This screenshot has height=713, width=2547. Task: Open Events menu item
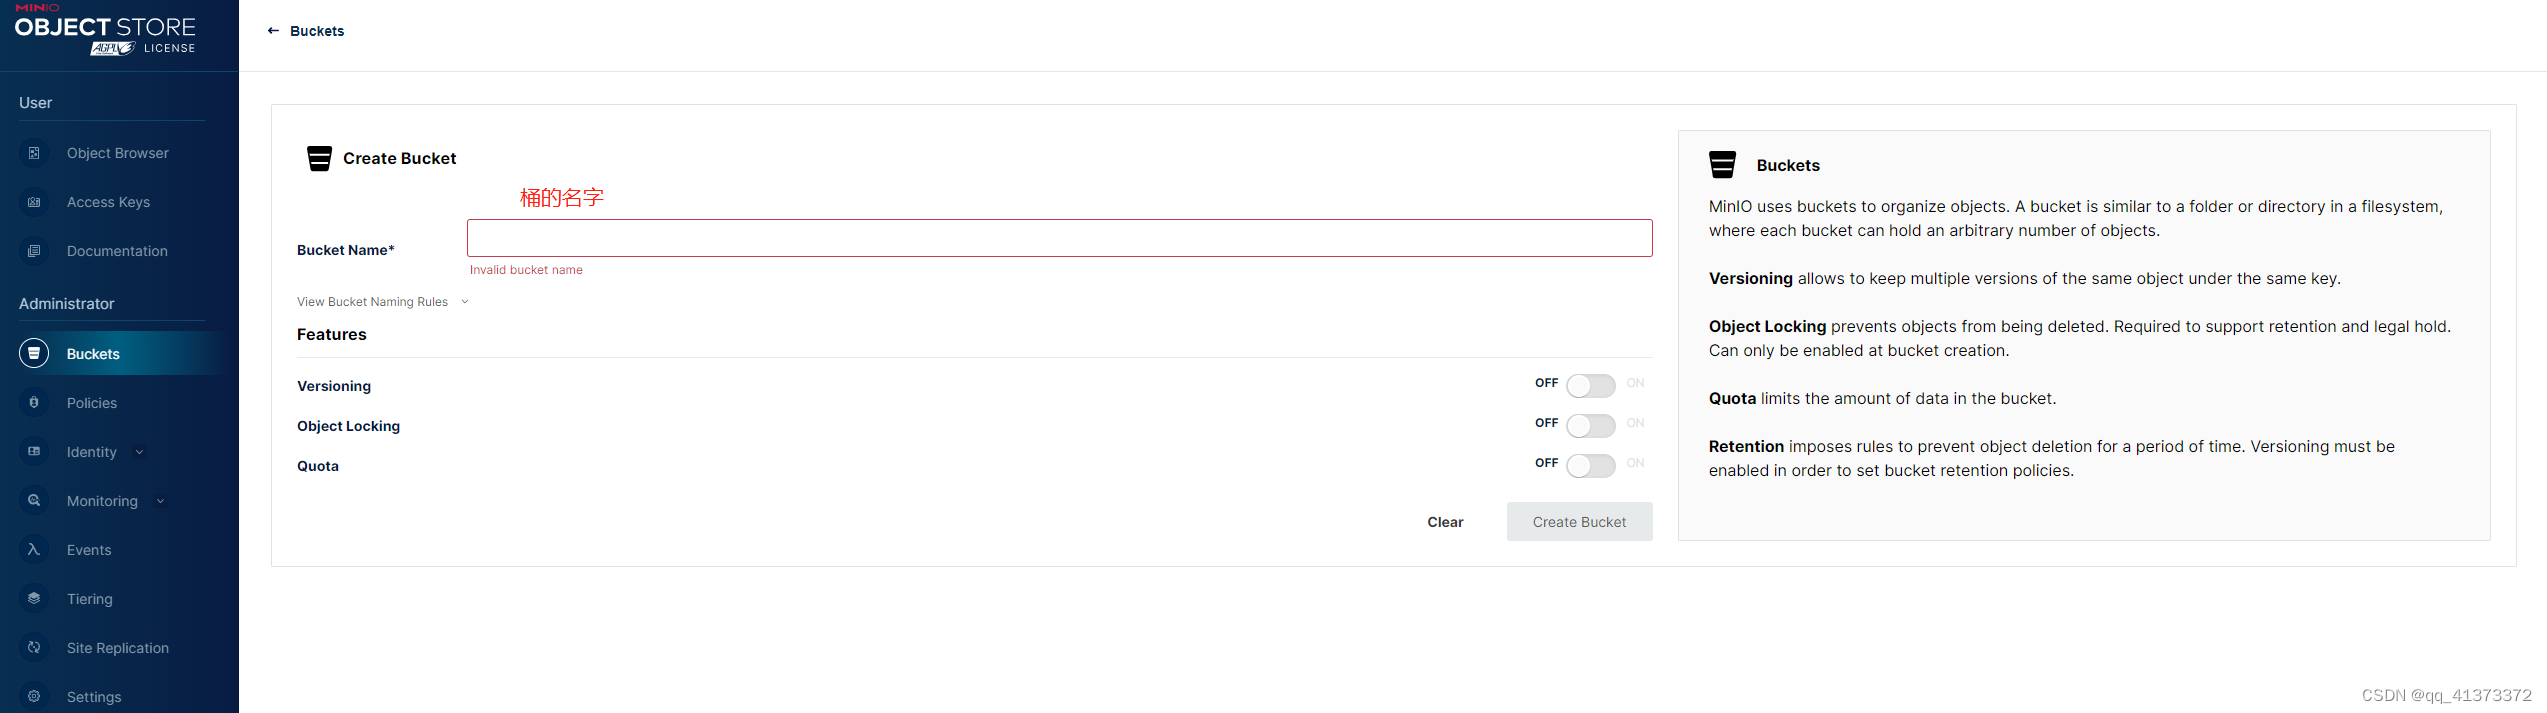coord(89,550)
